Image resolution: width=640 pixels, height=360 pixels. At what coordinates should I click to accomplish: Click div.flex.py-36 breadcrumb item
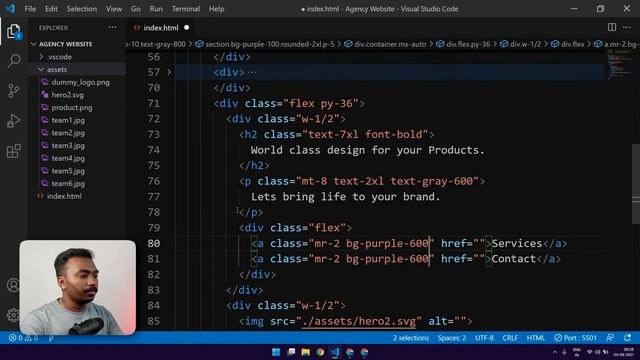tap(463, 44)
